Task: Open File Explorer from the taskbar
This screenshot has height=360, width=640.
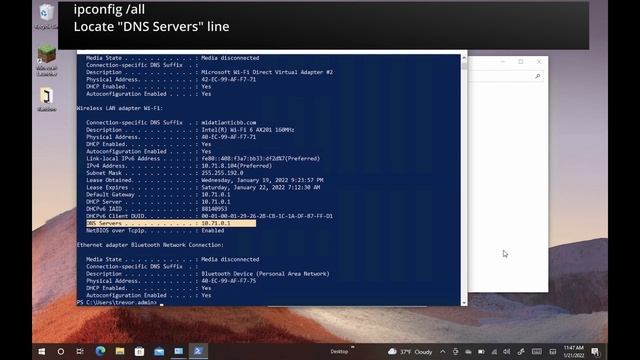Action: point(120,351)
